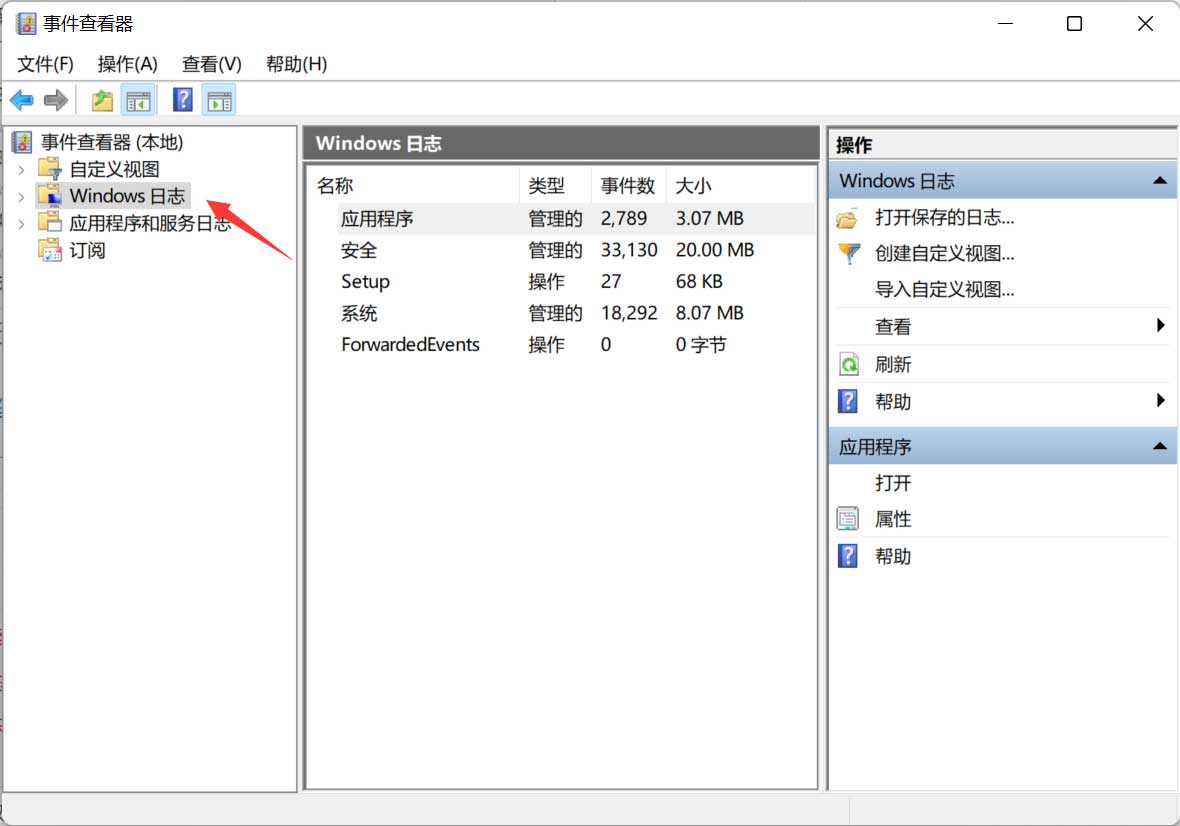This screenshot has width=1180, height=826.
Task: Collapse the Windows 日志 section in the Actions pane
Action: point(1160,180)
